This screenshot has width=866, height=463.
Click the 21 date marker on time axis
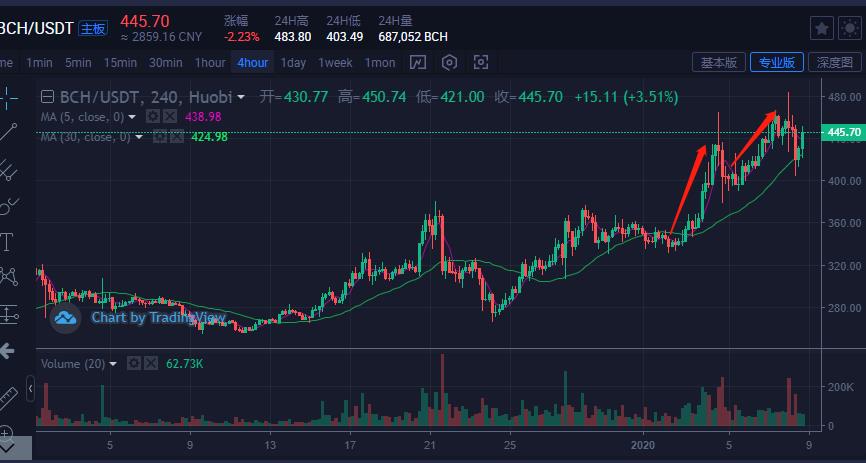tap(430, 445)
